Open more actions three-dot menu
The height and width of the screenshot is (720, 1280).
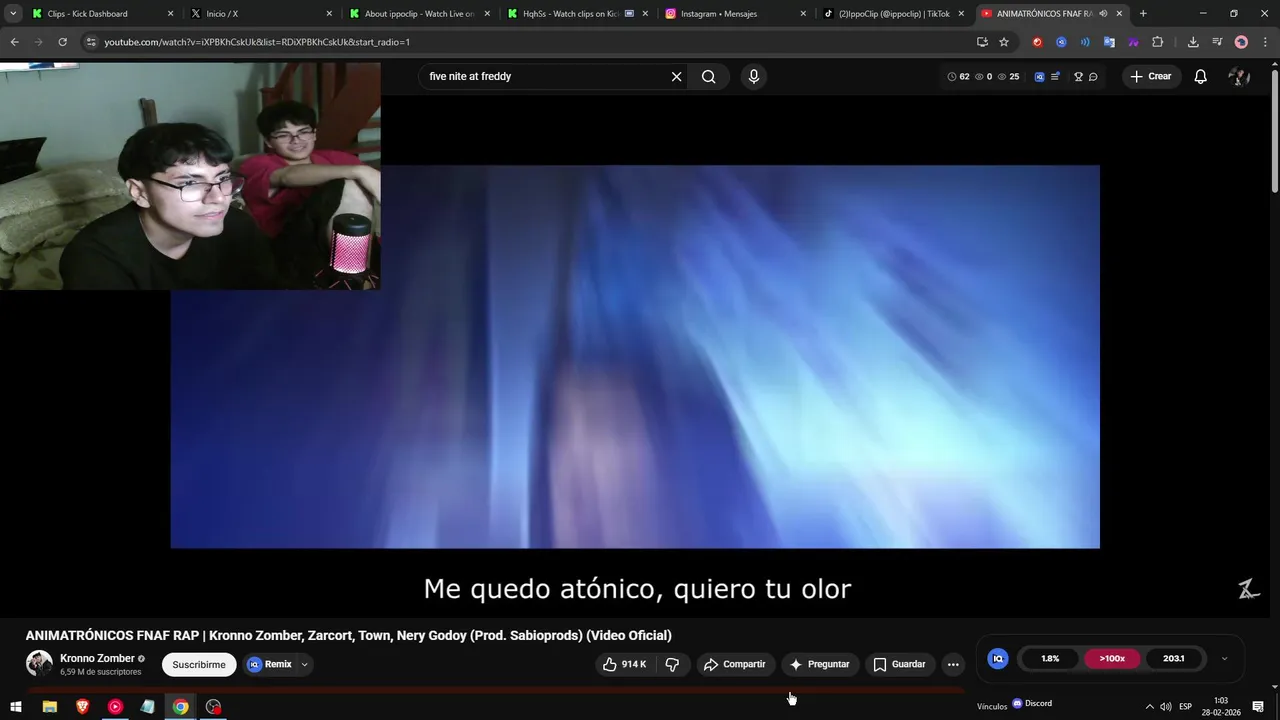(953, 664)
